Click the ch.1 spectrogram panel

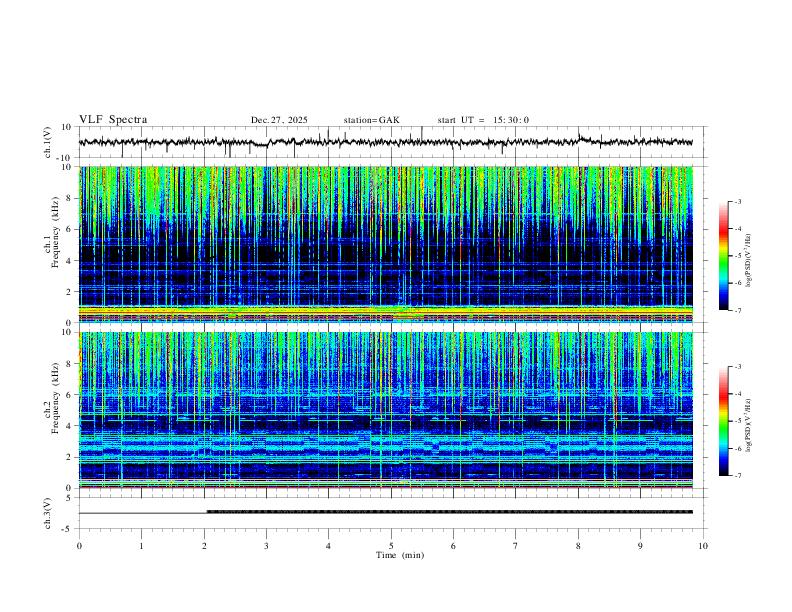coord(386,244)
